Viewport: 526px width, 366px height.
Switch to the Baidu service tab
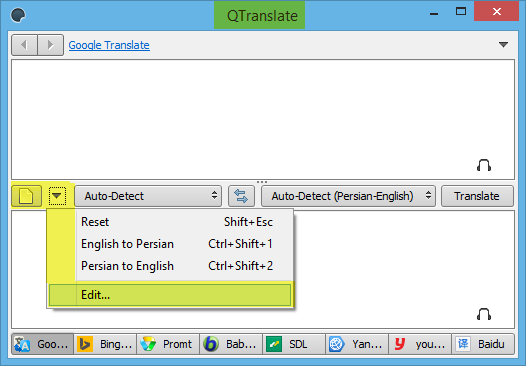click(x=483, y=344)
